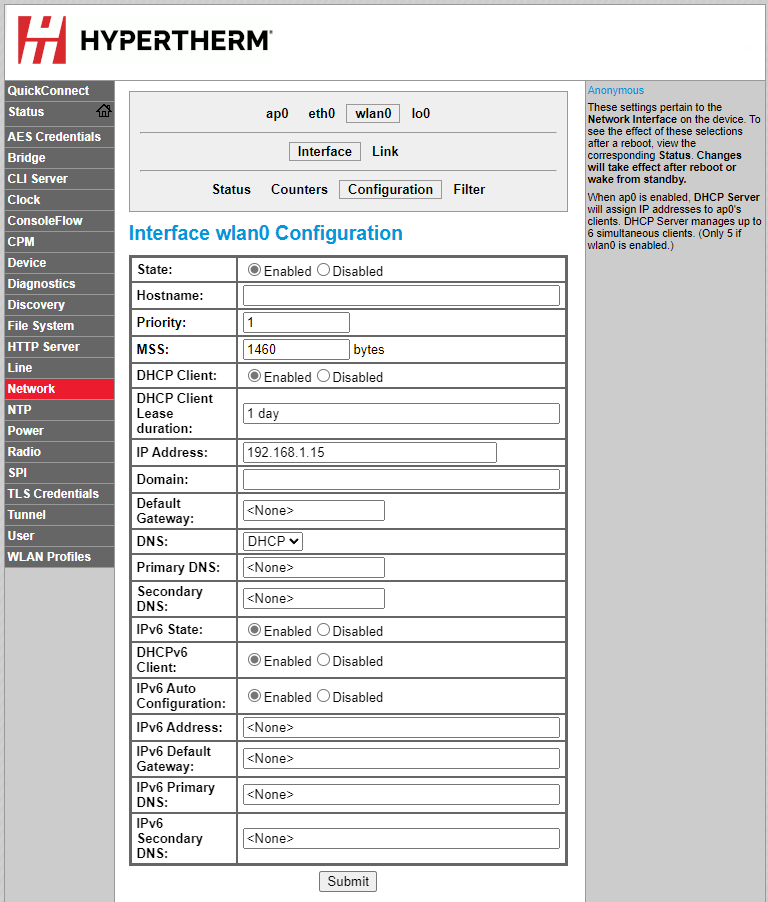The height and width of the screenshot is (902, 768).
Task: Open the DNS dropdown menu
Action: pos(273,541)
